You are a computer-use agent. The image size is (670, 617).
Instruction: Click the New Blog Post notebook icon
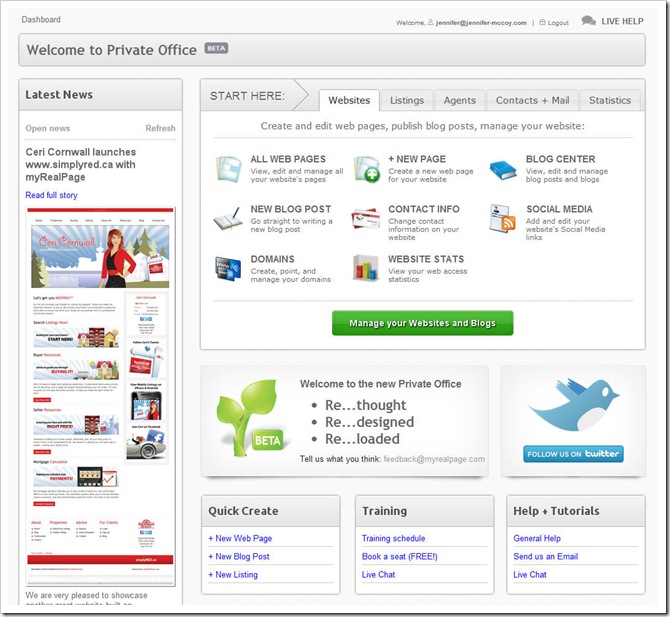click(228, 219)
